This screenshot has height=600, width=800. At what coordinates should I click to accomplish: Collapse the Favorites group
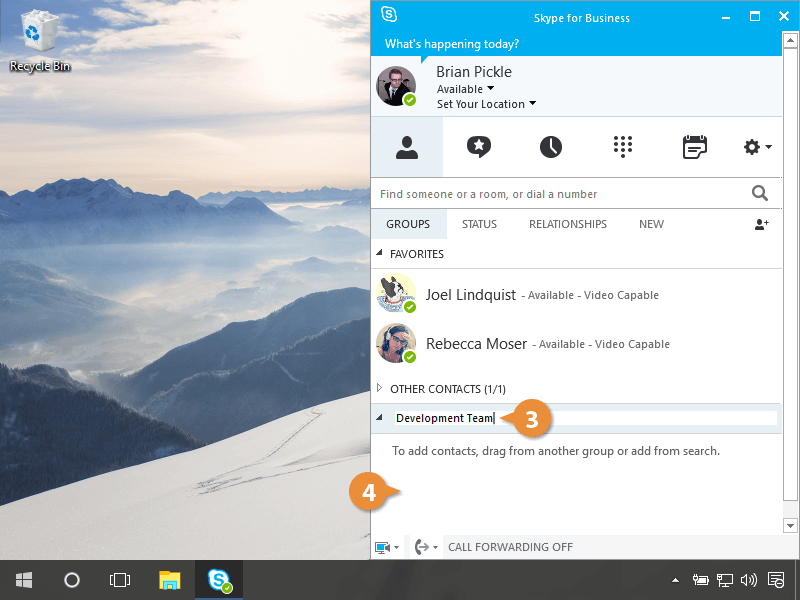[379, 254]
